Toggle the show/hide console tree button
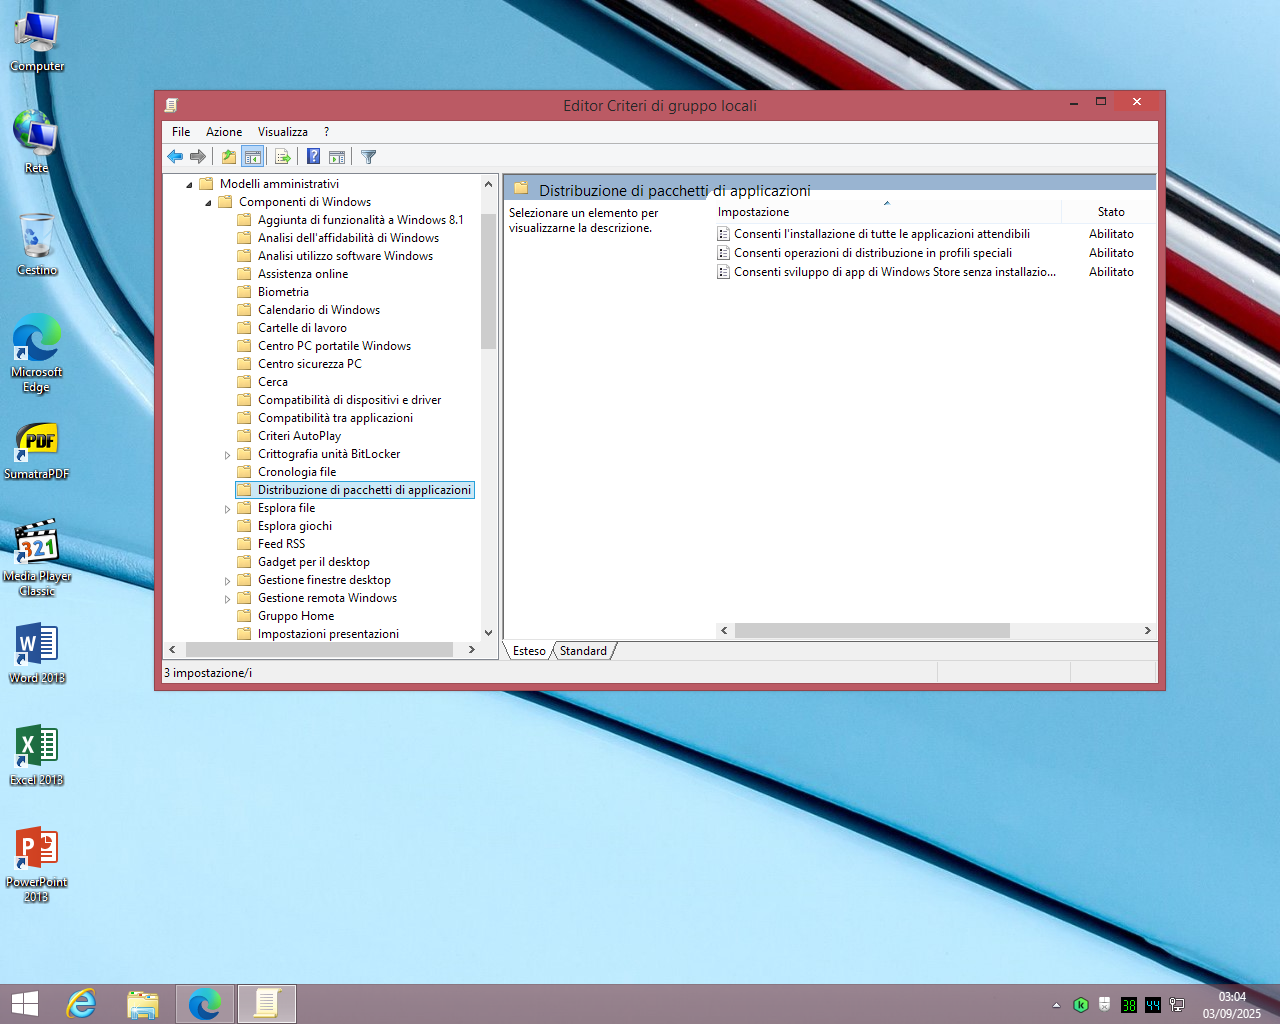 point(253,157)
